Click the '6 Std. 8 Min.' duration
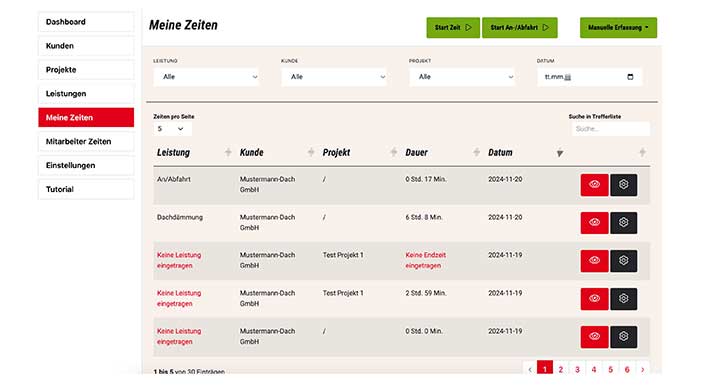The width and height of the screenshot is (705, 390). pyautogui.click(x=424, y=217)
